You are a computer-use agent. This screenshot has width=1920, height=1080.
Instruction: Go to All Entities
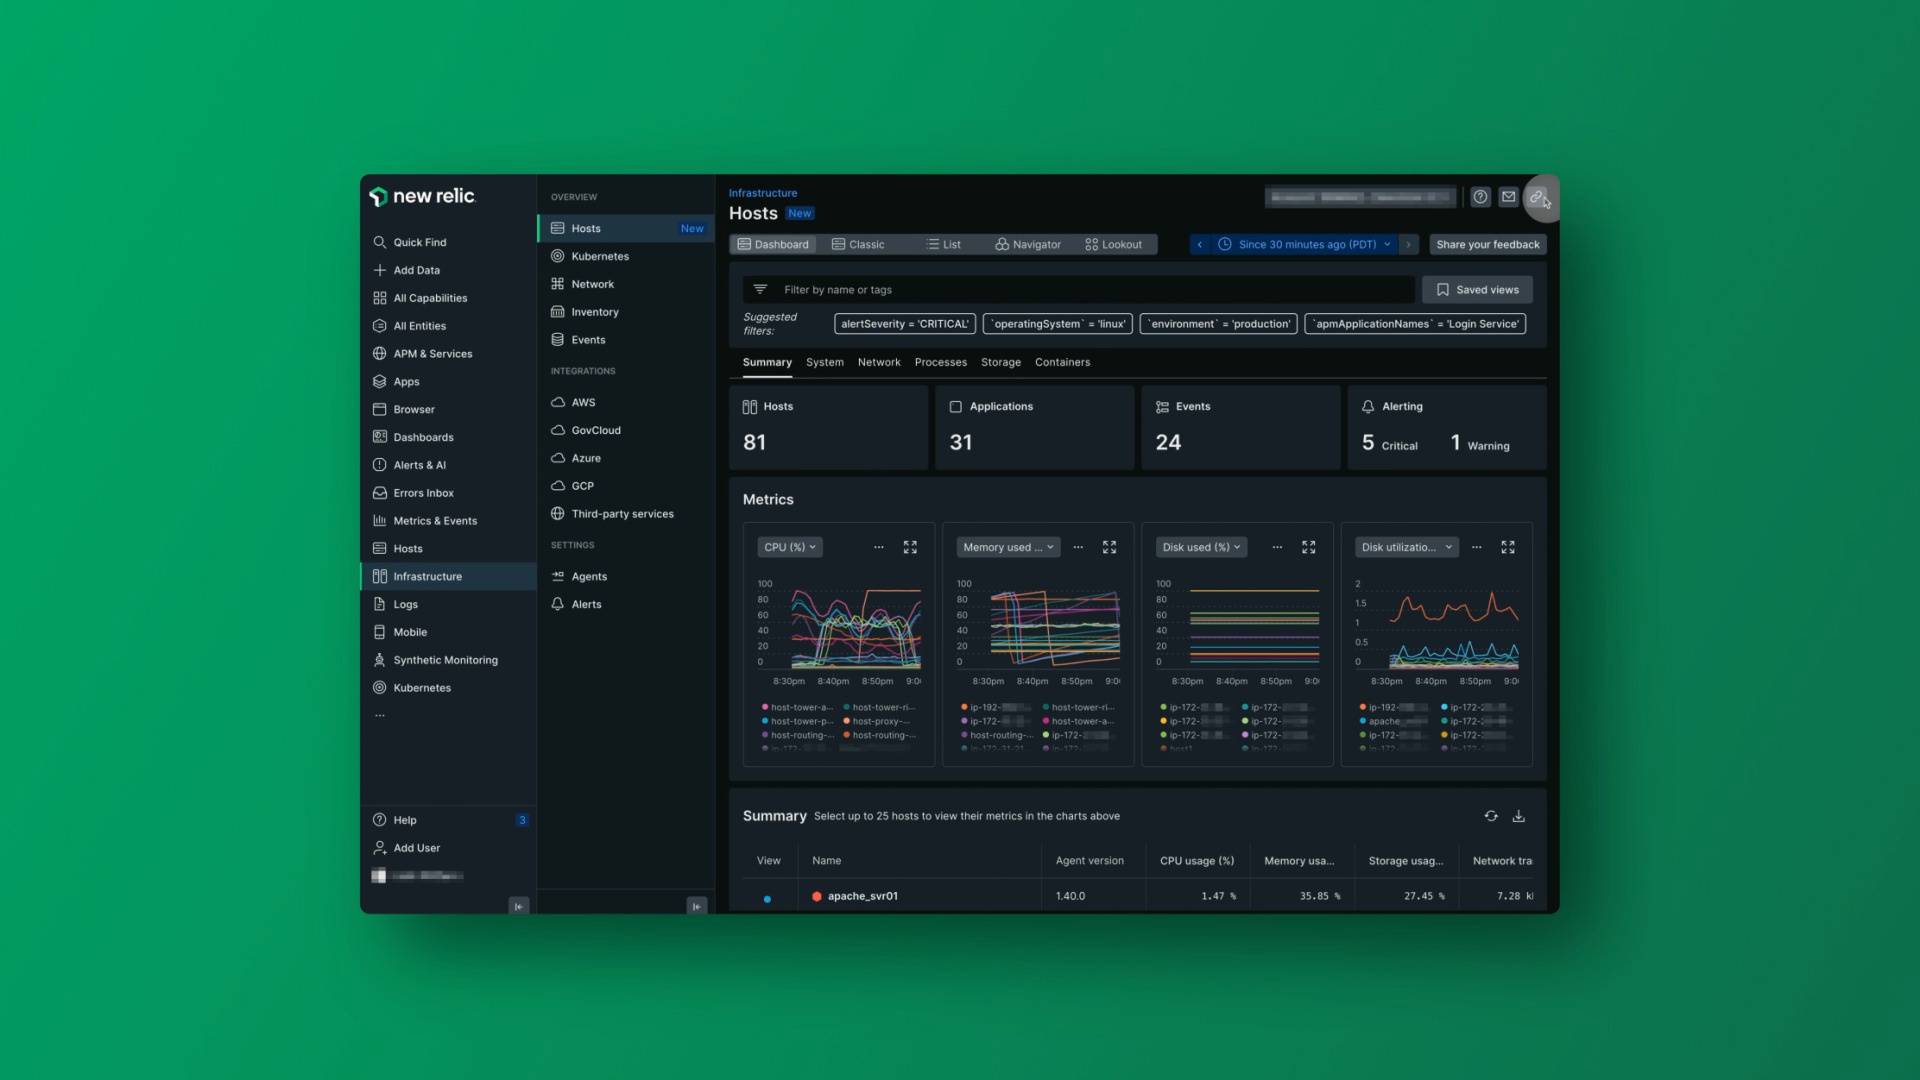pos(420,326)
